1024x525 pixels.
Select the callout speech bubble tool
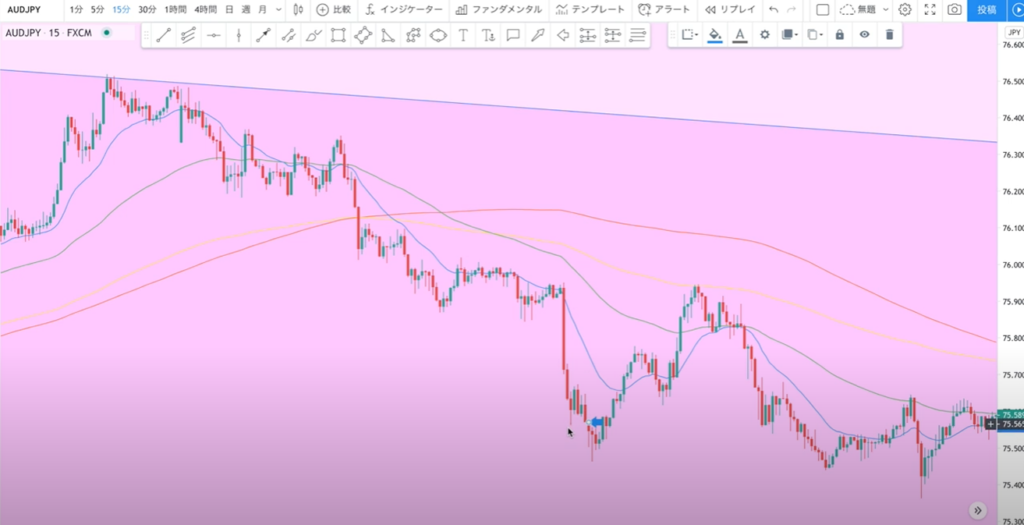pyautogui.click(x=513, y=35)
